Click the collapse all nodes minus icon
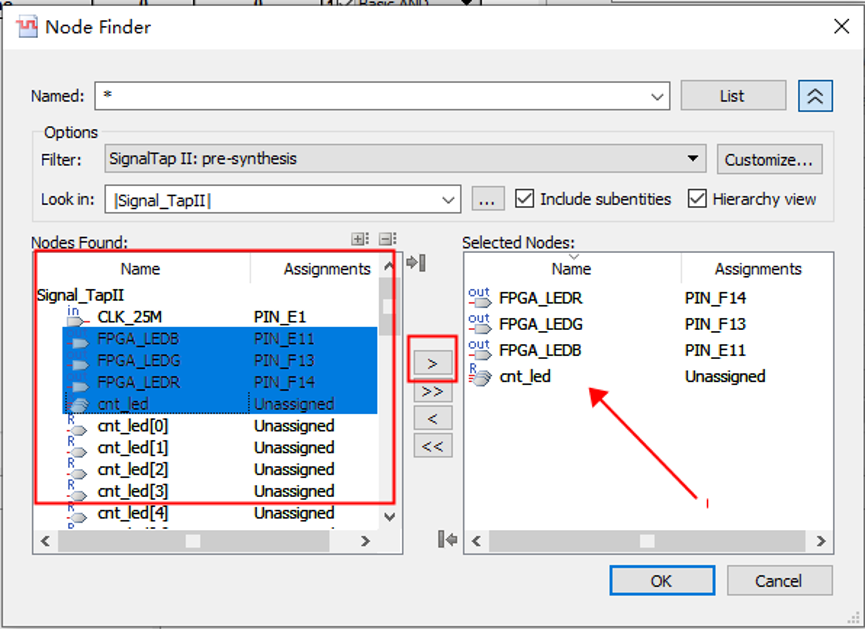The image size is (865, 629). [387, 239]
